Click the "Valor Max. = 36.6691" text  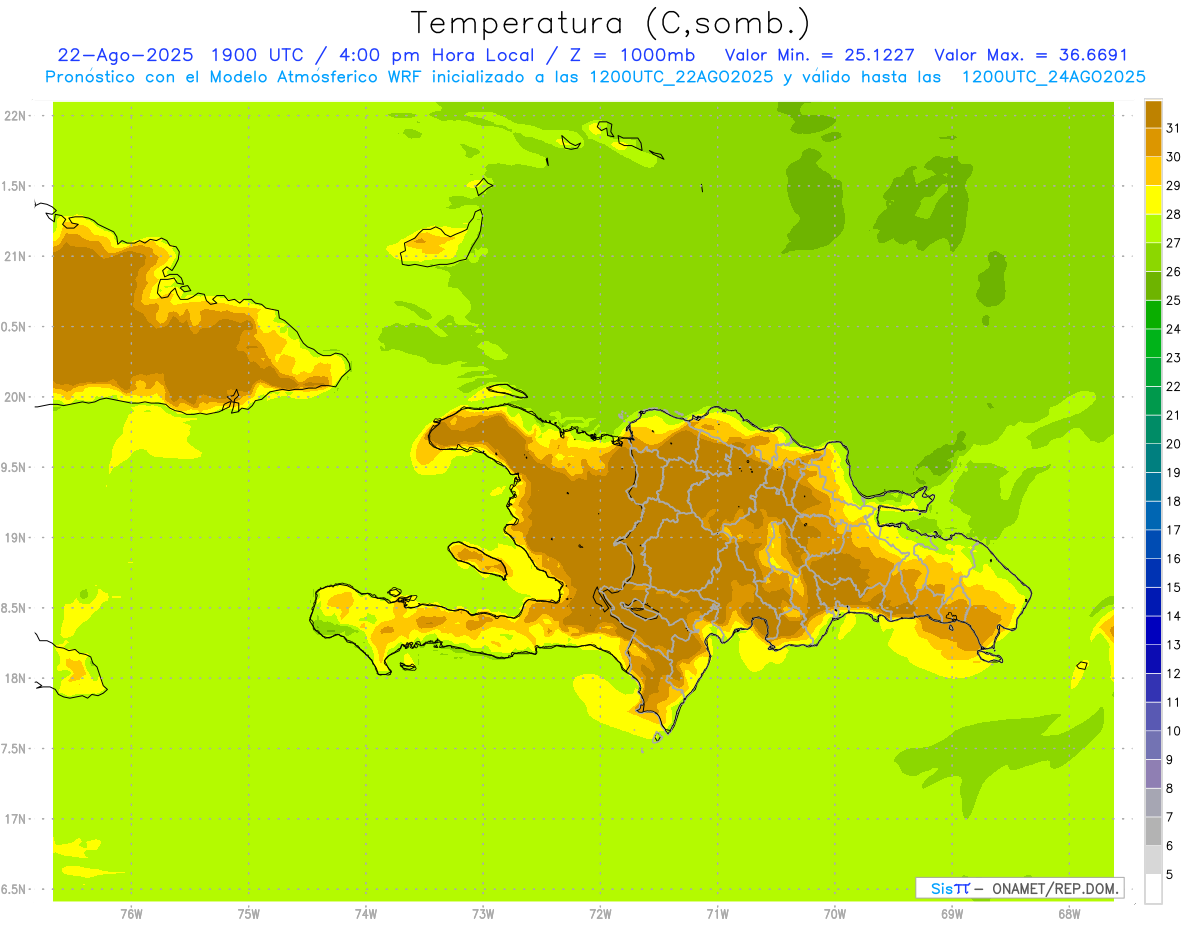point(1031,55)
